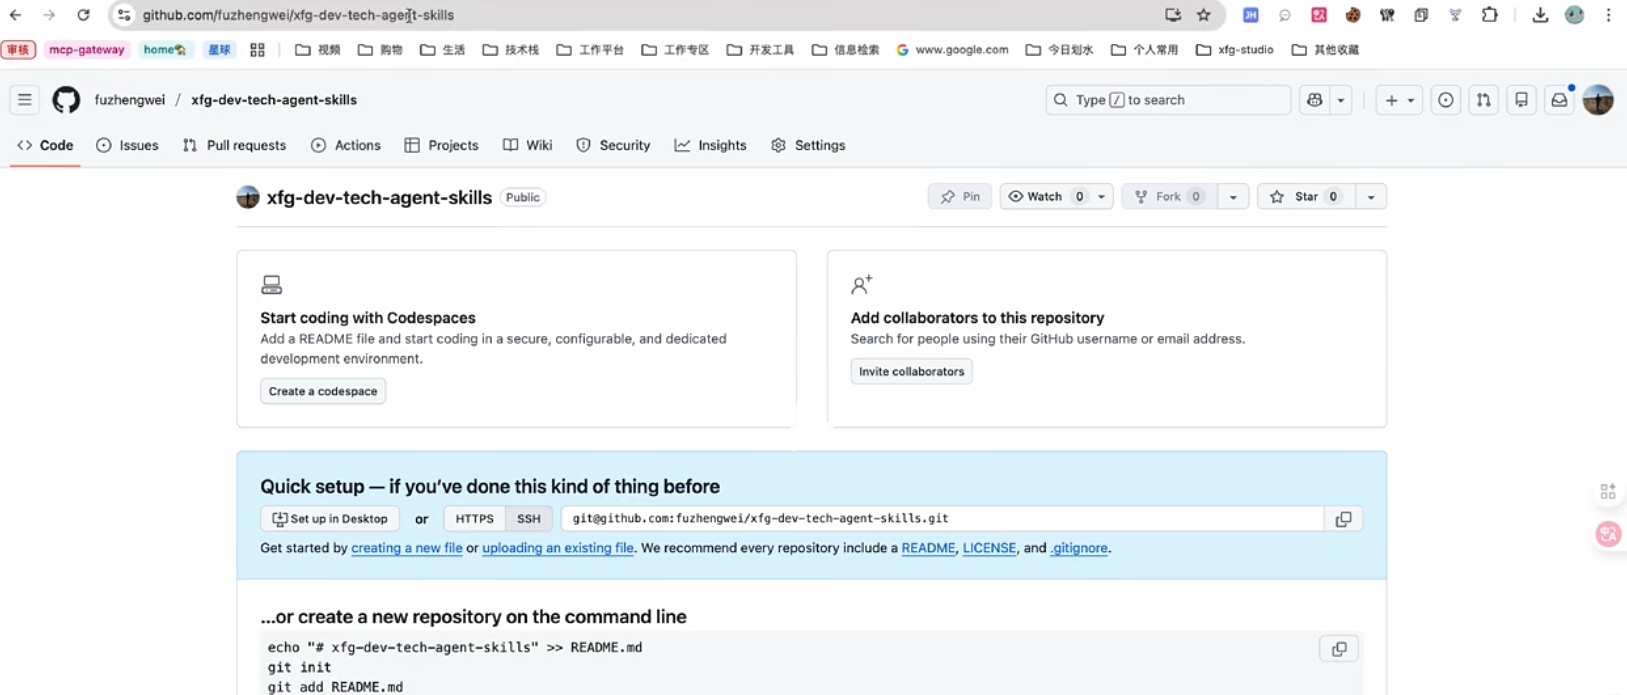This screenshot has width=1627, height=695.
Task: Expand the Watch notifications dropdown
Action: pos(1101,197)
